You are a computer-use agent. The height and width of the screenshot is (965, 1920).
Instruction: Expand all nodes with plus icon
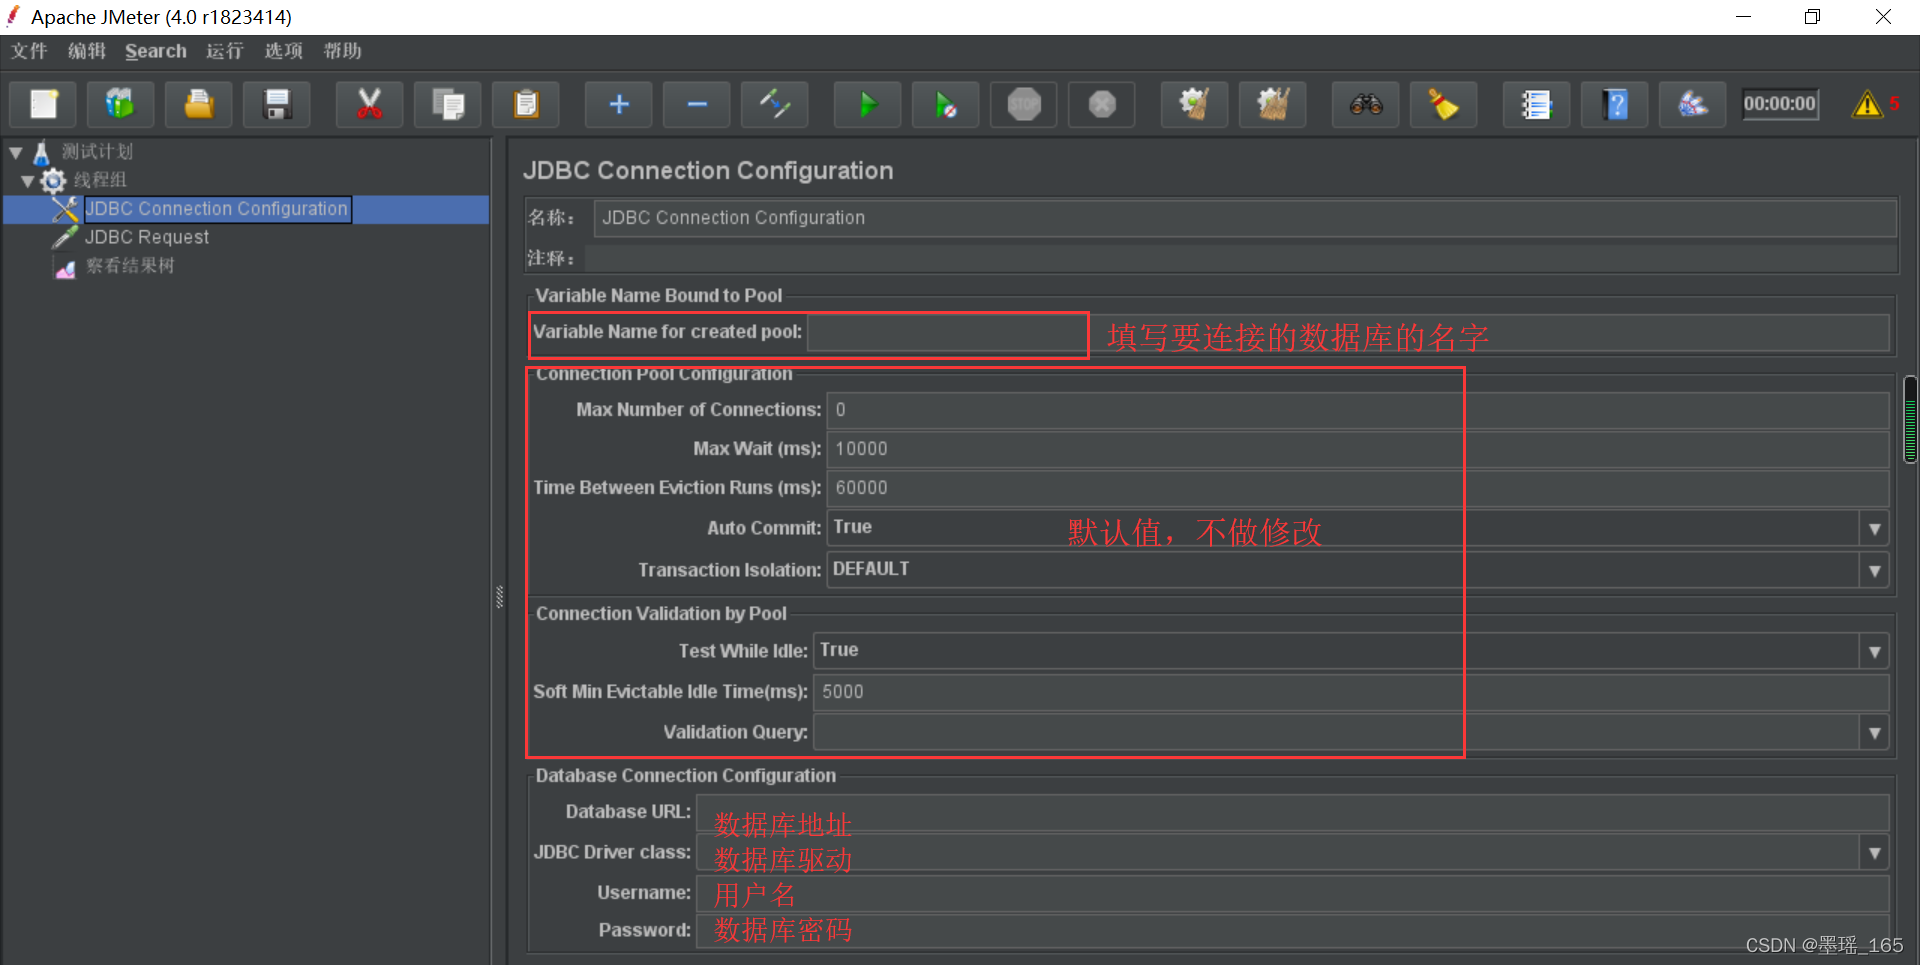(x=619, y=104)
